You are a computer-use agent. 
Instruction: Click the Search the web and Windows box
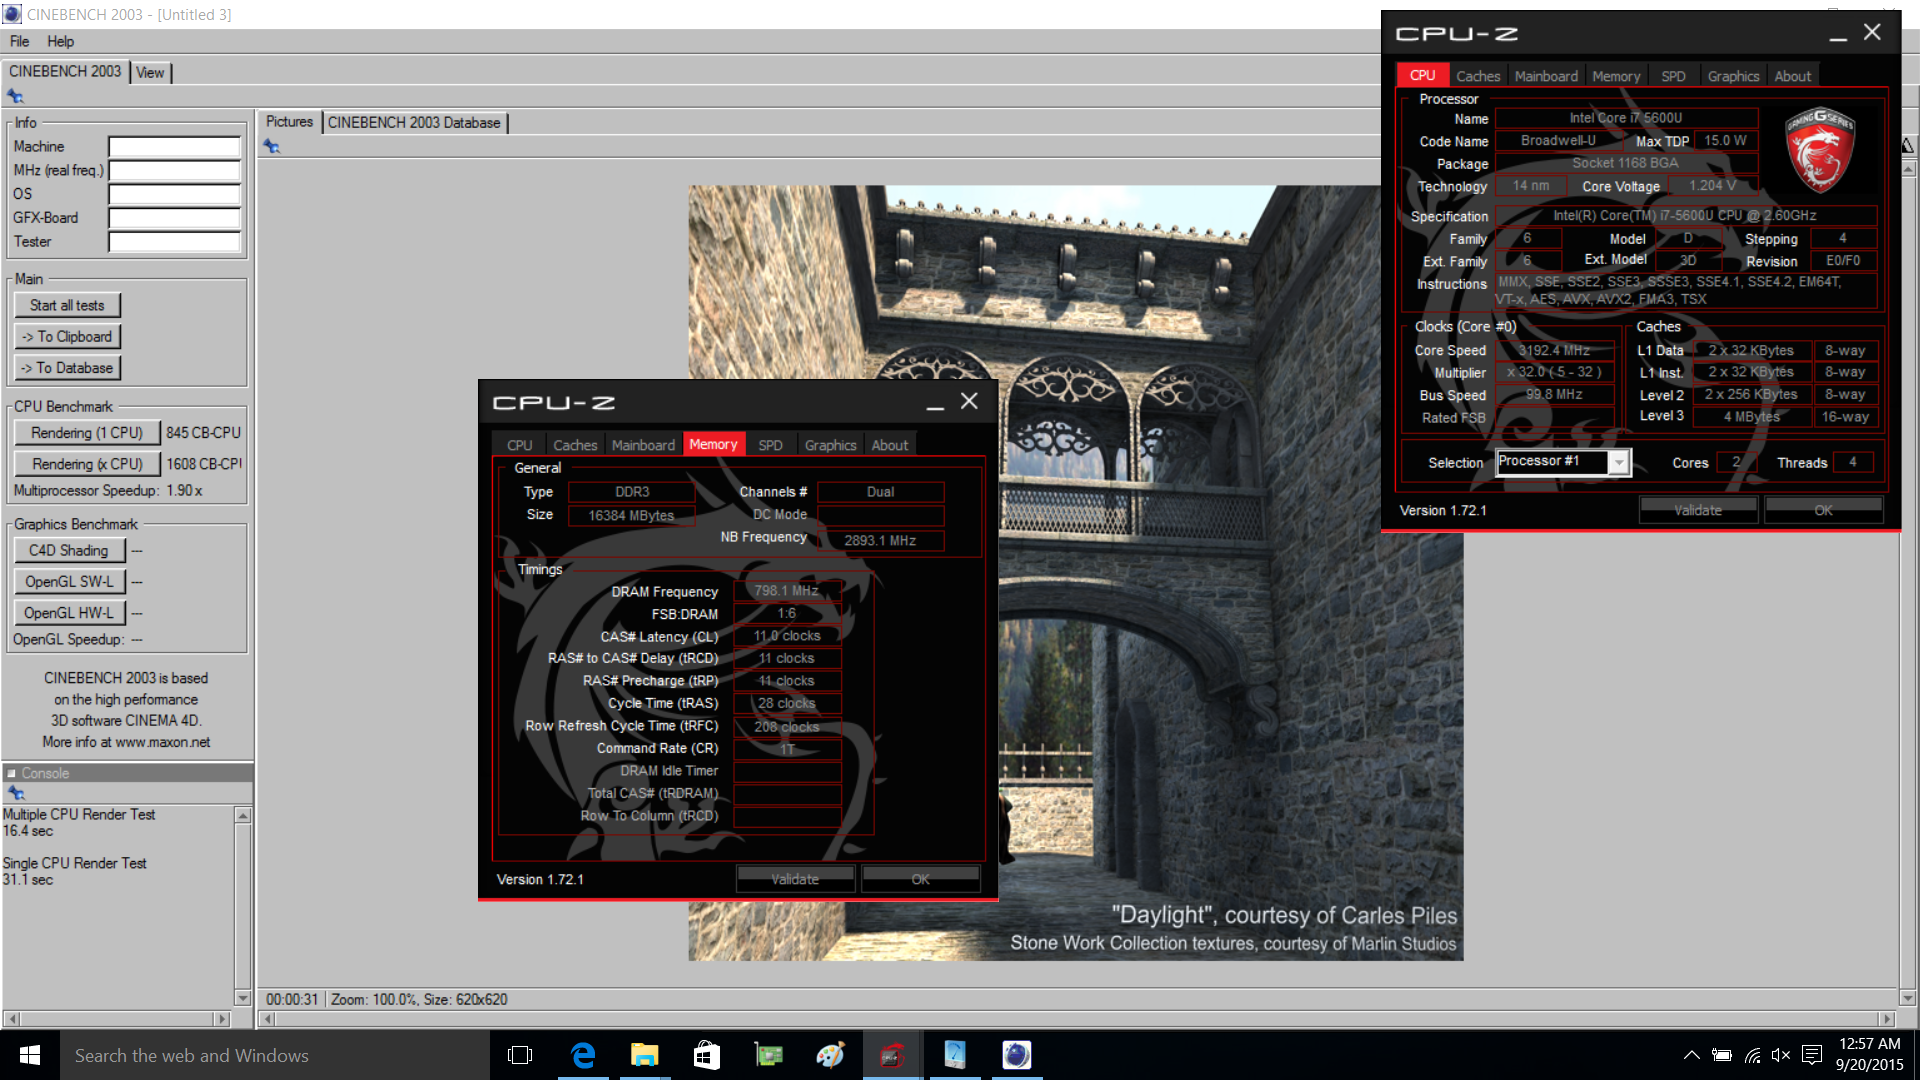275,1055
